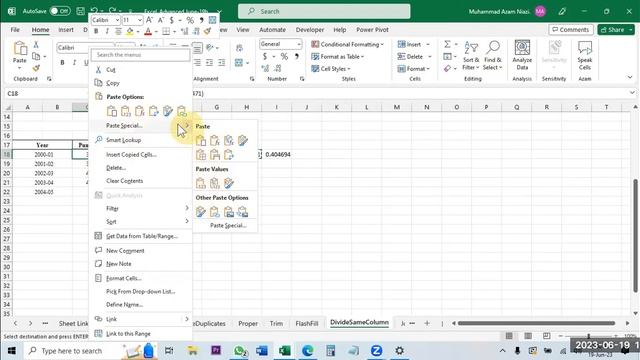
Task: Select Clear Contents menu entry
Action: 124,181
